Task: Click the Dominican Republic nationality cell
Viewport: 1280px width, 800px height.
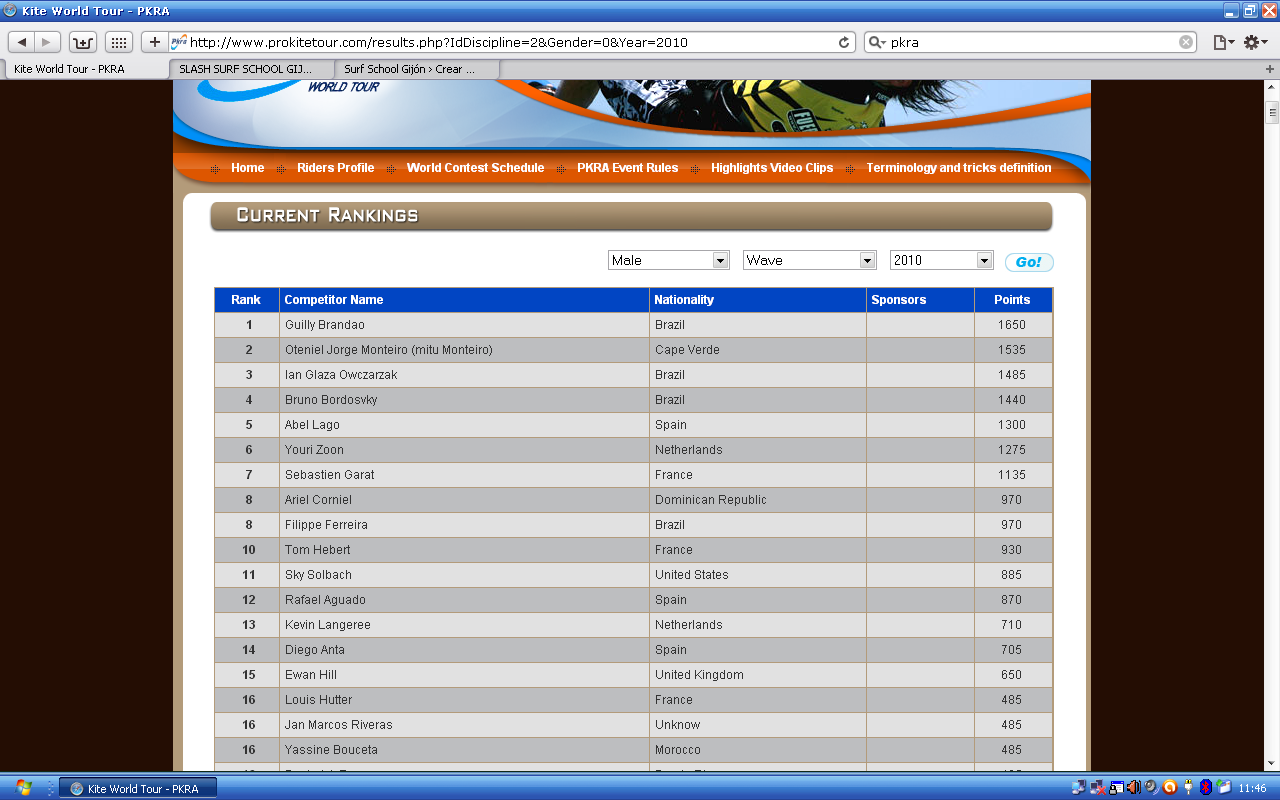Action: tap(758, 500)
